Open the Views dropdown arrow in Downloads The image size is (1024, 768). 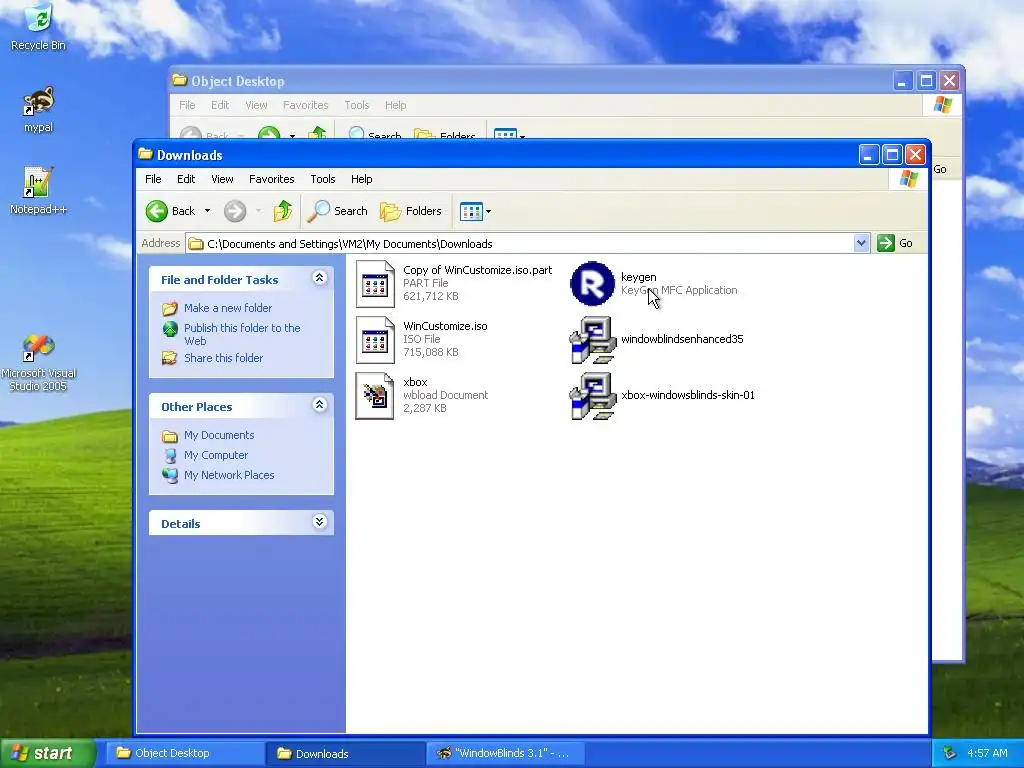tap(488, 212)
